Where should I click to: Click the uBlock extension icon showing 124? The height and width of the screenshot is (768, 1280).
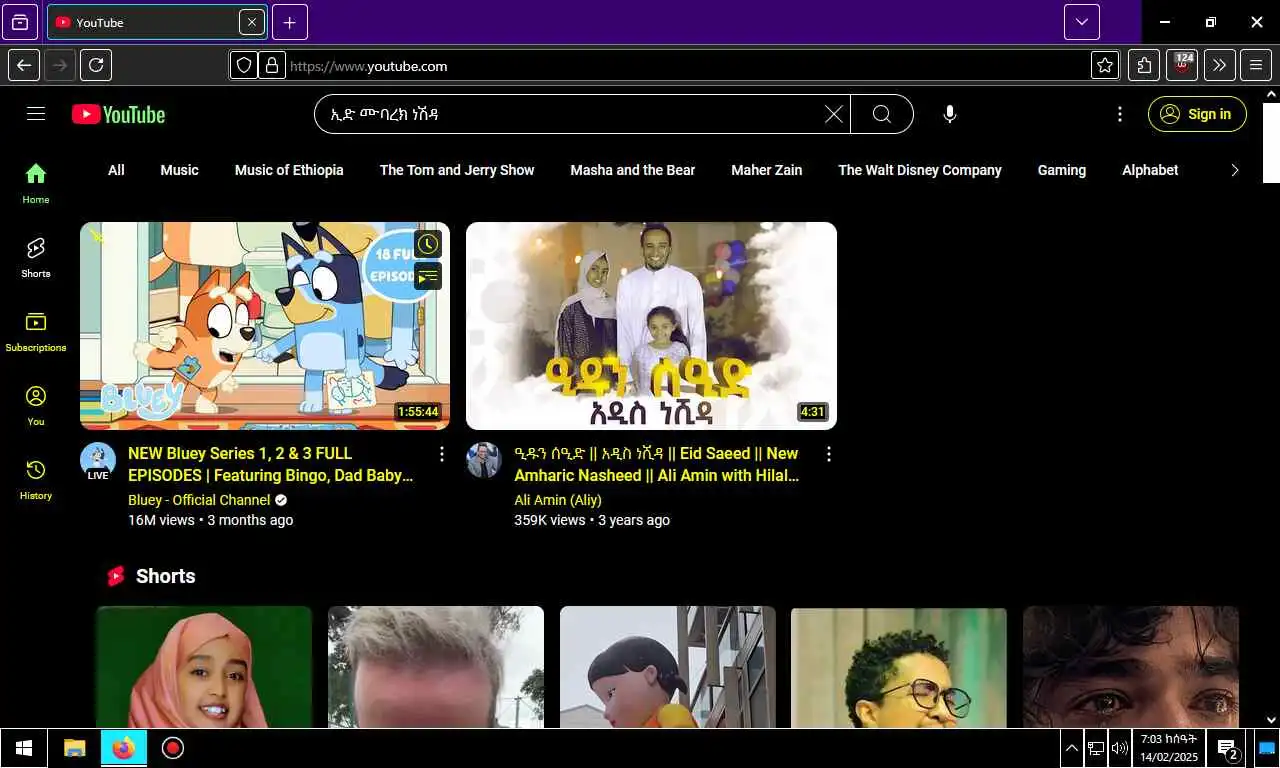point(1182,65)
